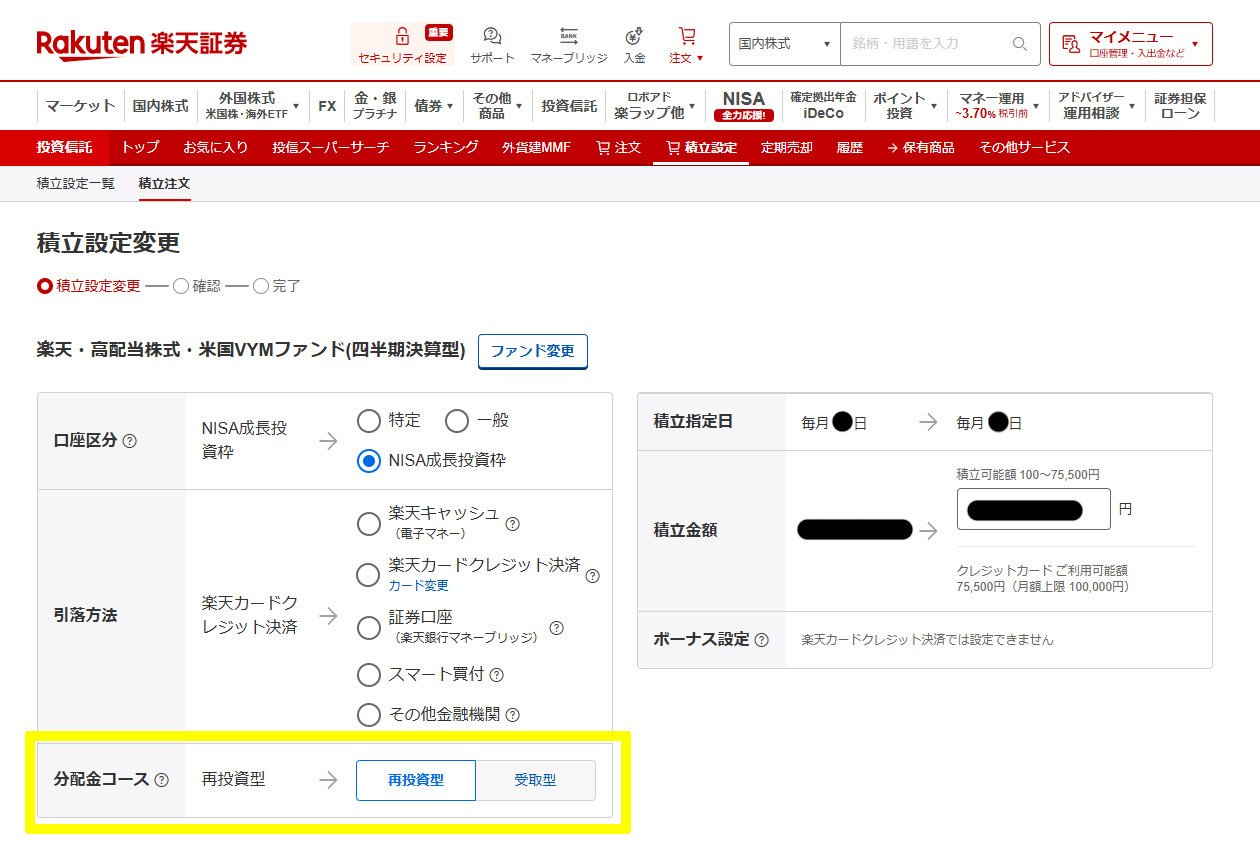
Task: Select 受取型 distribution course button
Action: [x=535, y=780]
